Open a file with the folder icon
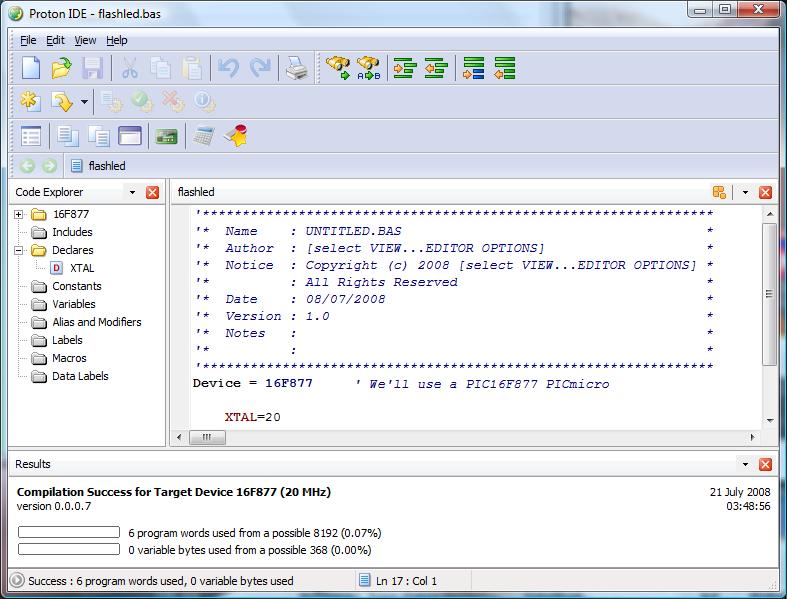The height and width of the screenshot is (599, 787). (61, 68)
